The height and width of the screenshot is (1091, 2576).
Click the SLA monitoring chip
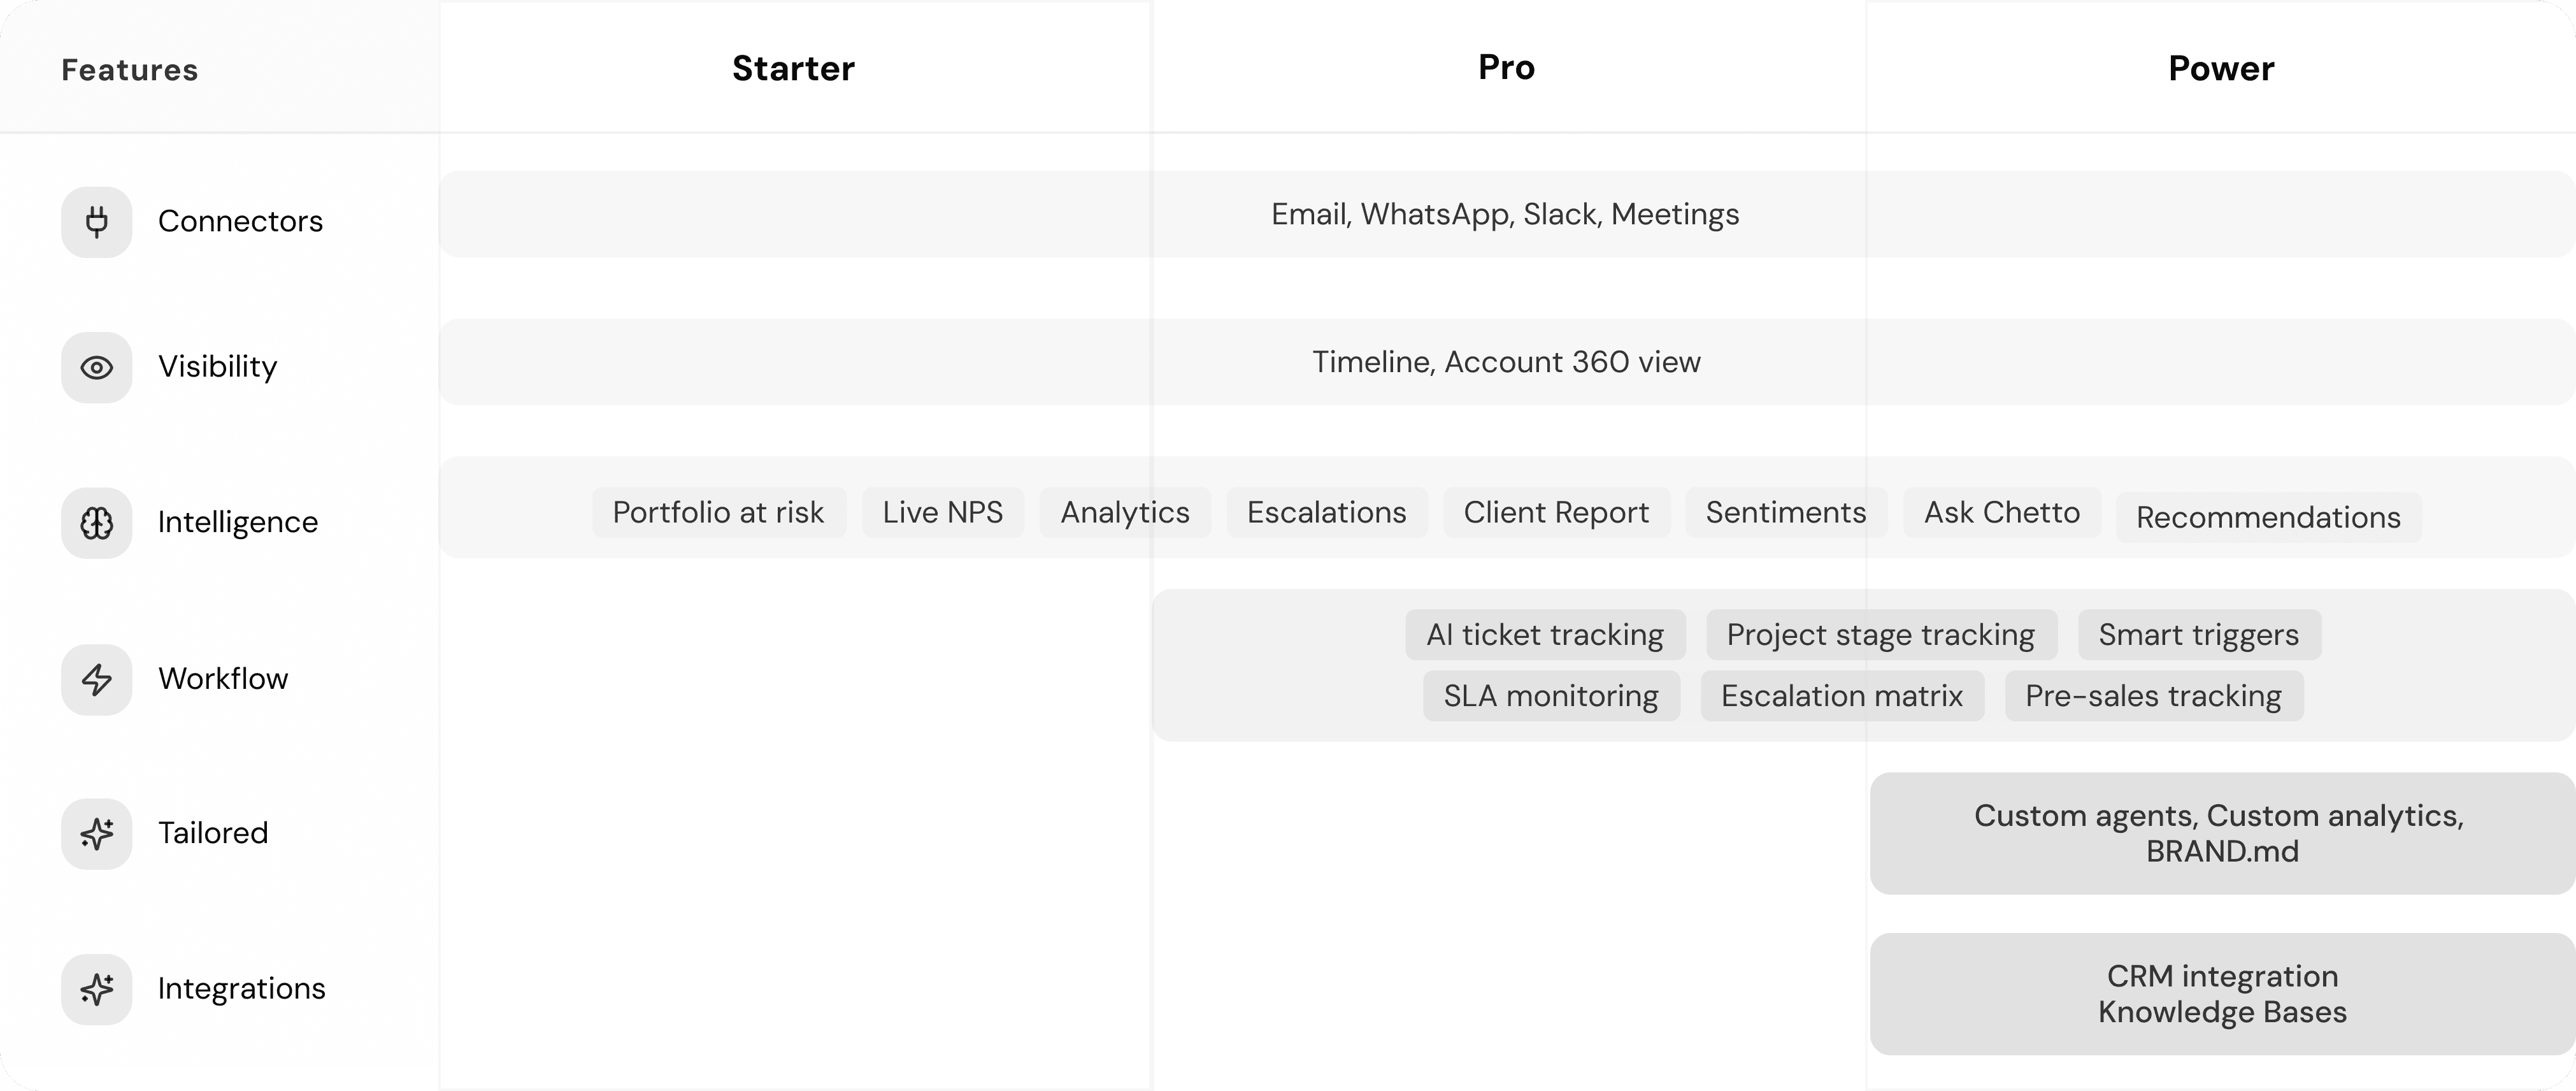(x=1551, y=695)
